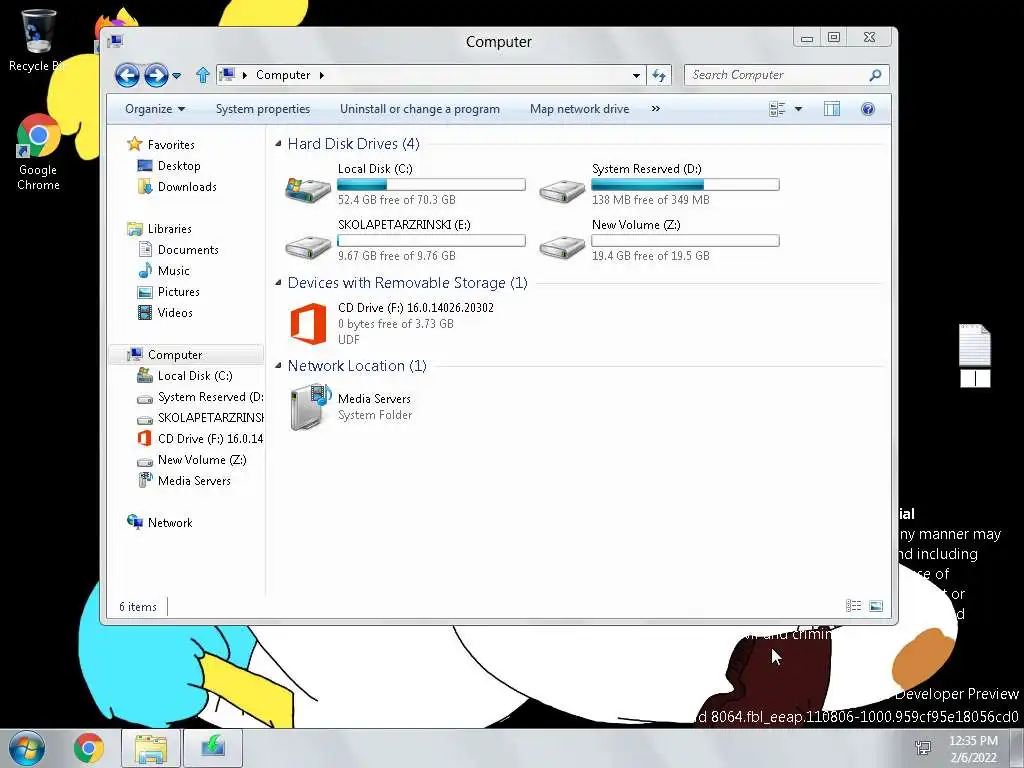This screenshot has width=1024, height=768.
Task: Select the Media Servers folder icon
Action: [x=311, y=406]
